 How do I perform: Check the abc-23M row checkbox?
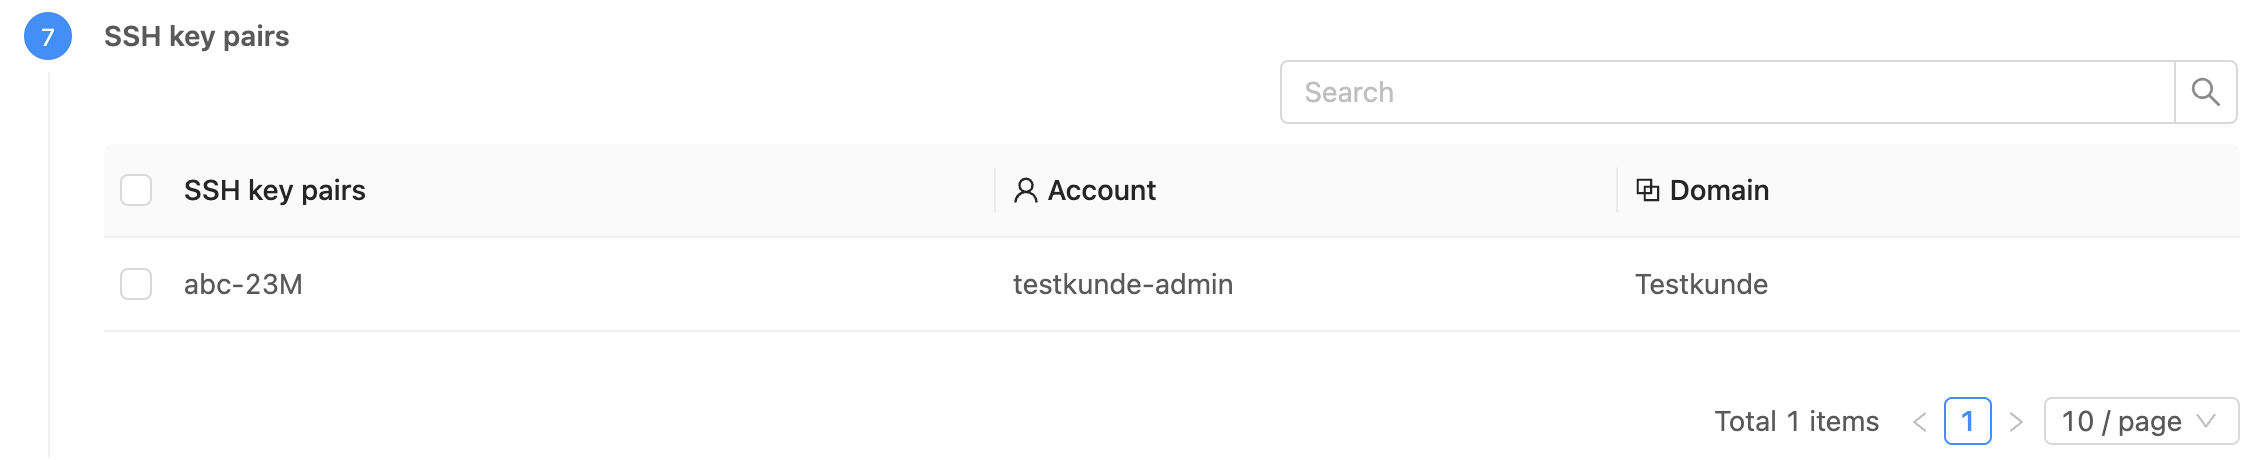point(136,284)
